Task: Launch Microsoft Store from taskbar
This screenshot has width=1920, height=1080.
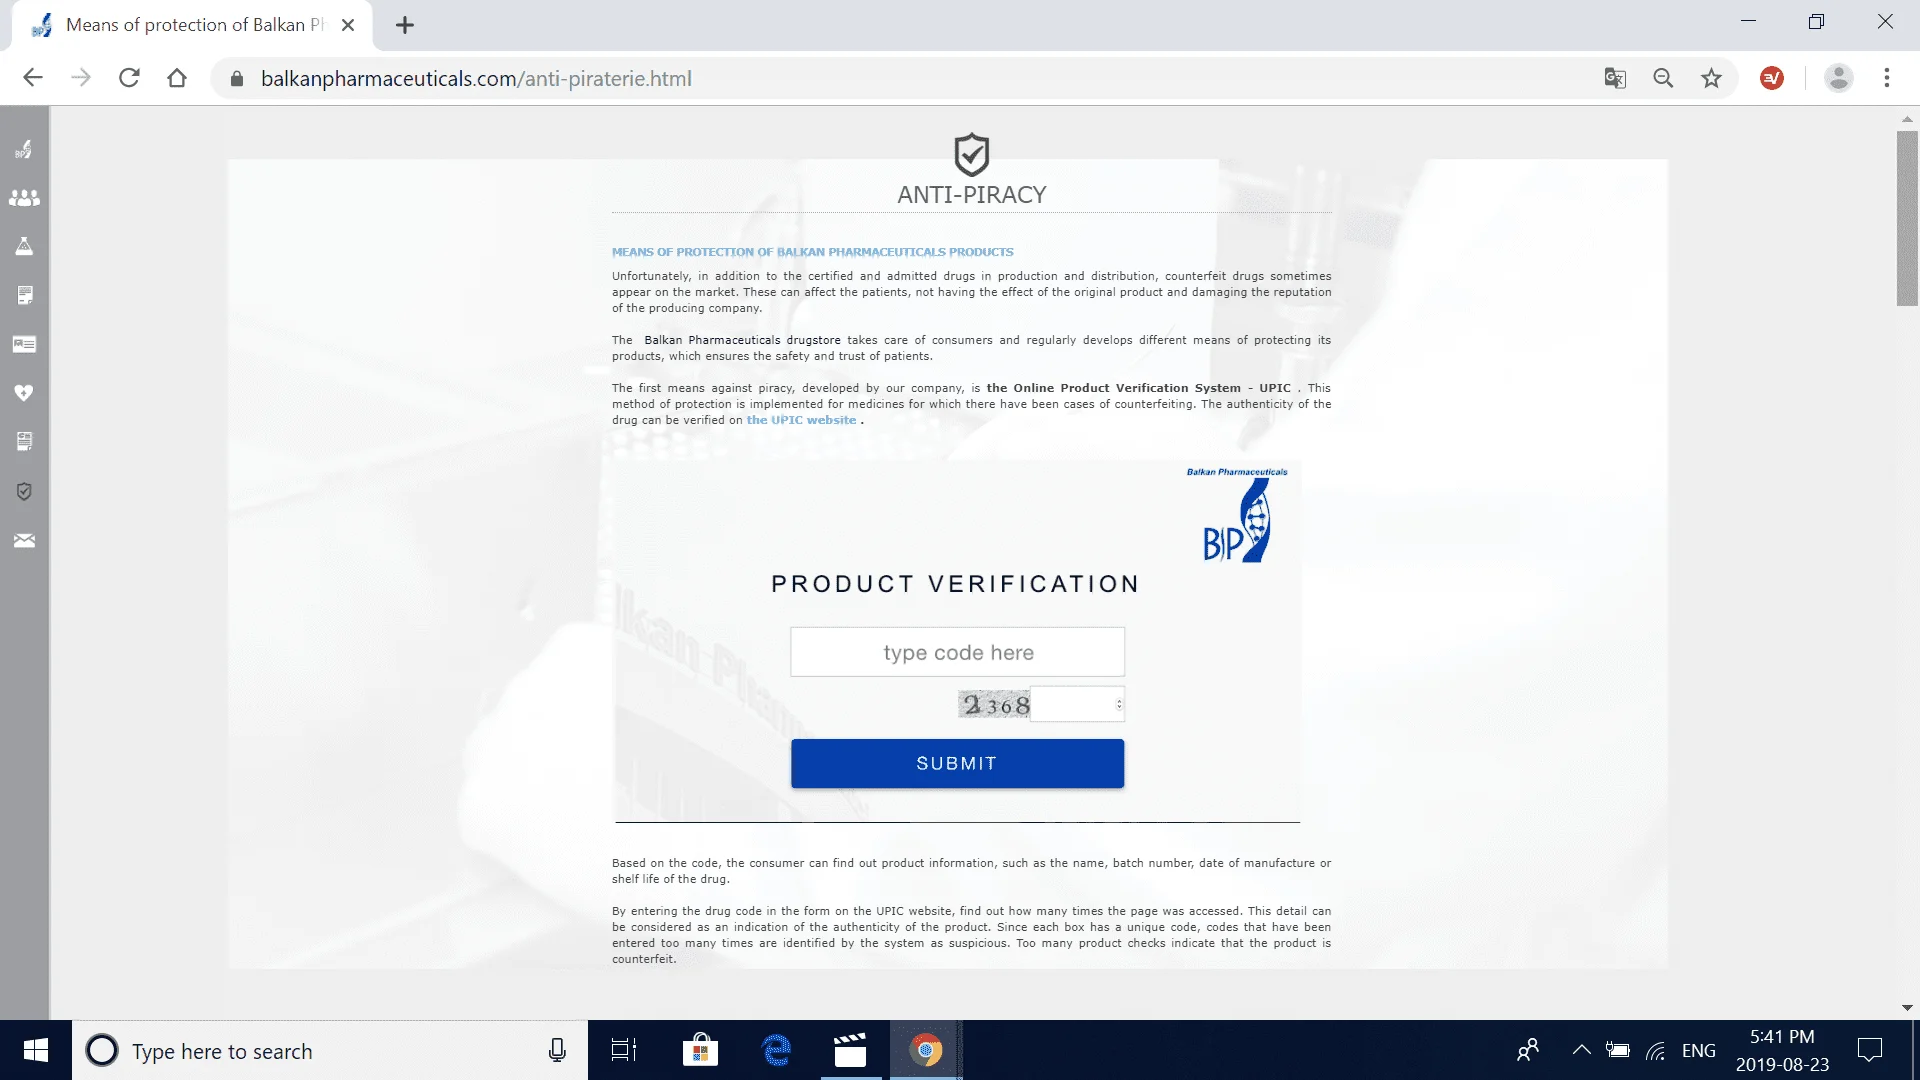Action: pyautogui.click(x=700, y=1050)
